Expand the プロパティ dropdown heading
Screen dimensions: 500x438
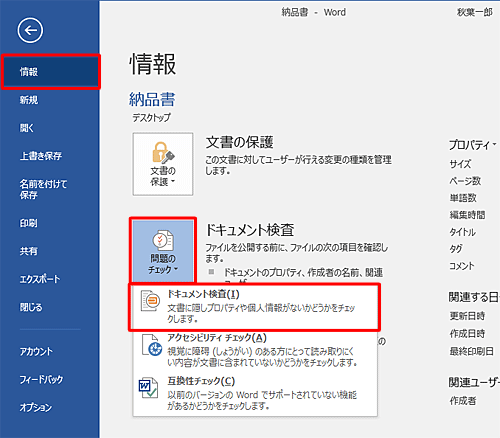tap(473, 145)
